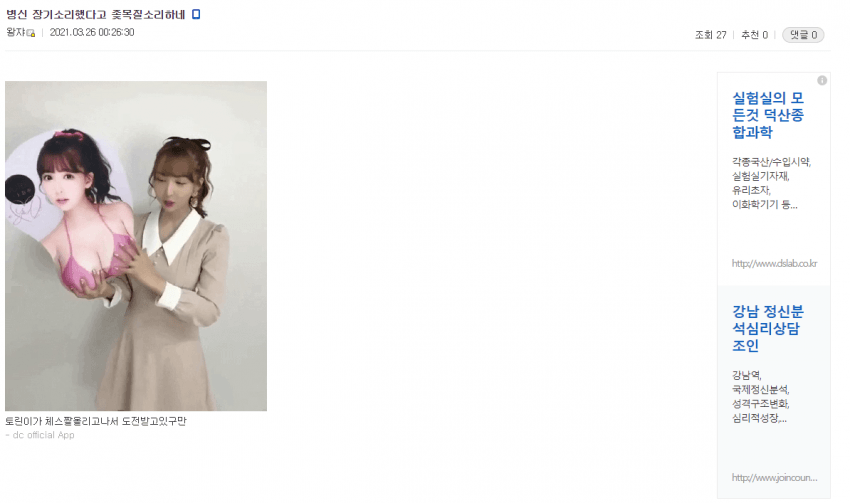Click the mobile phone icon beside post title
Image resolution: width=850 pixels, height=503 pixels.
tap(196, 14)
